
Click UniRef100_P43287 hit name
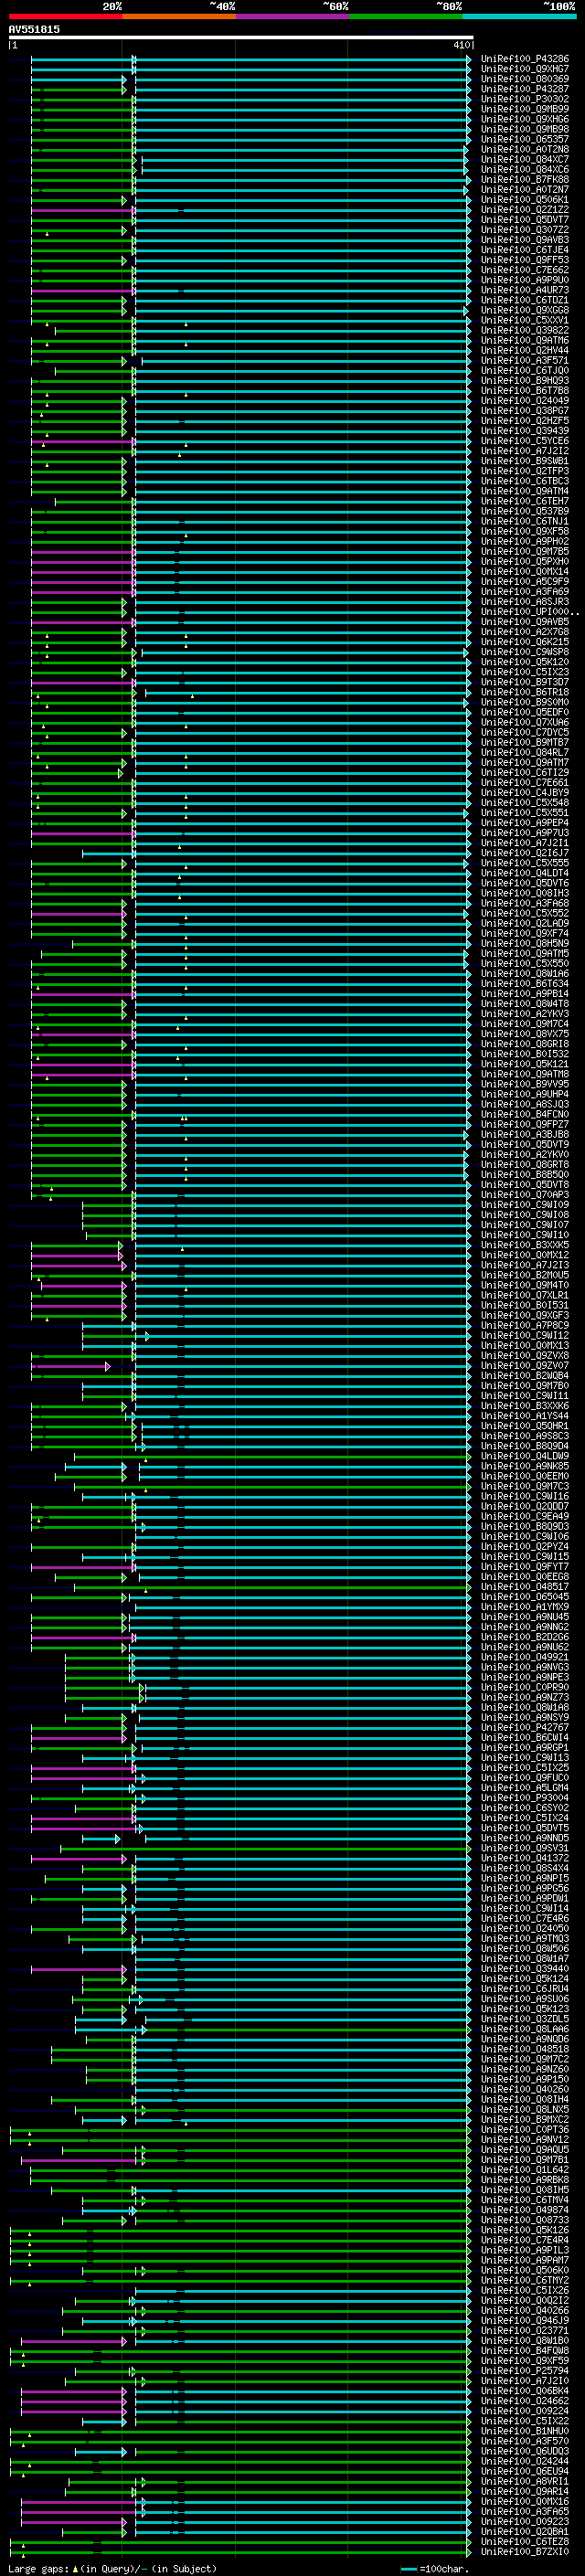(x=524, y=89)
